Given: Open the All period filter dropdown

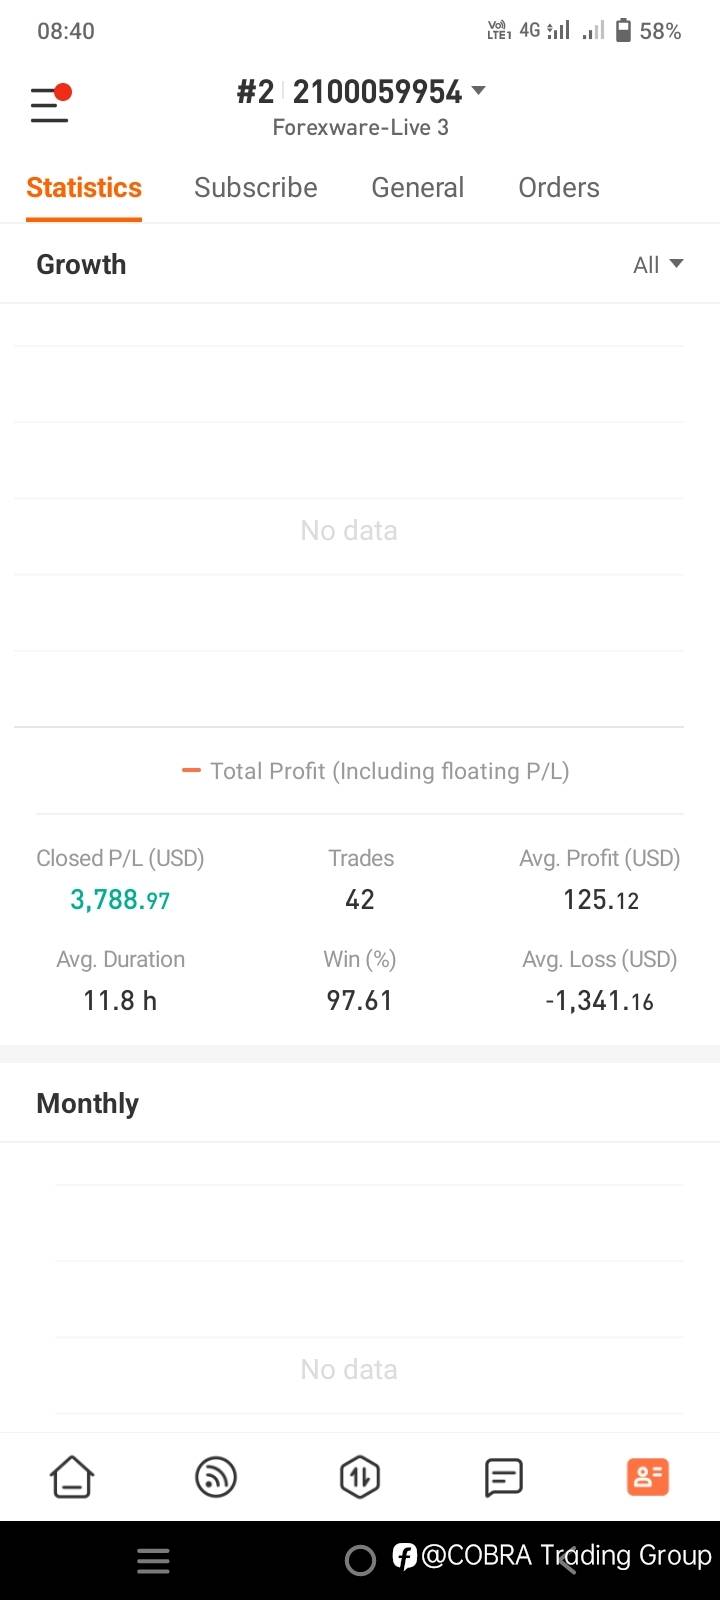Looking at the screenshot, I should point(658,265).
